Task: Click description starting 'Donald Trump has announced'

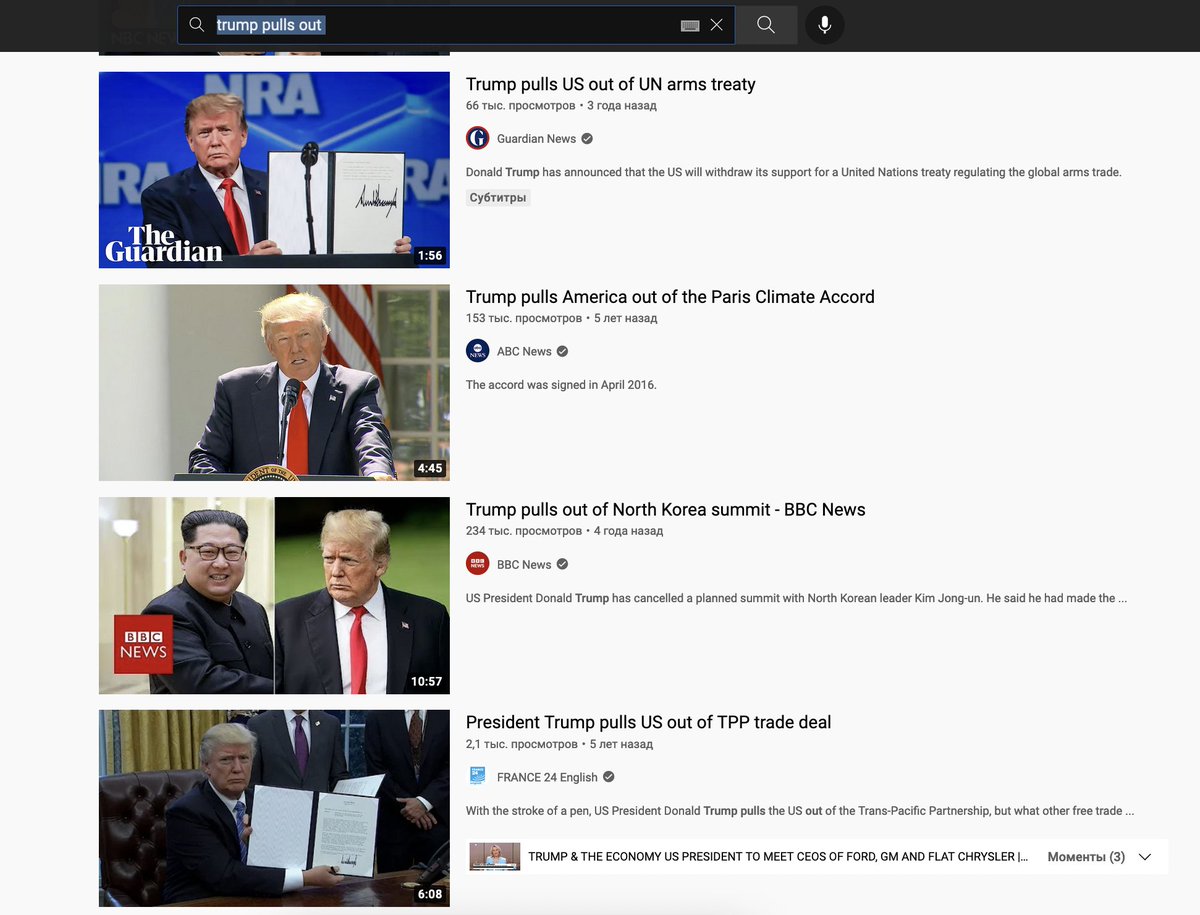Action: 794,172
